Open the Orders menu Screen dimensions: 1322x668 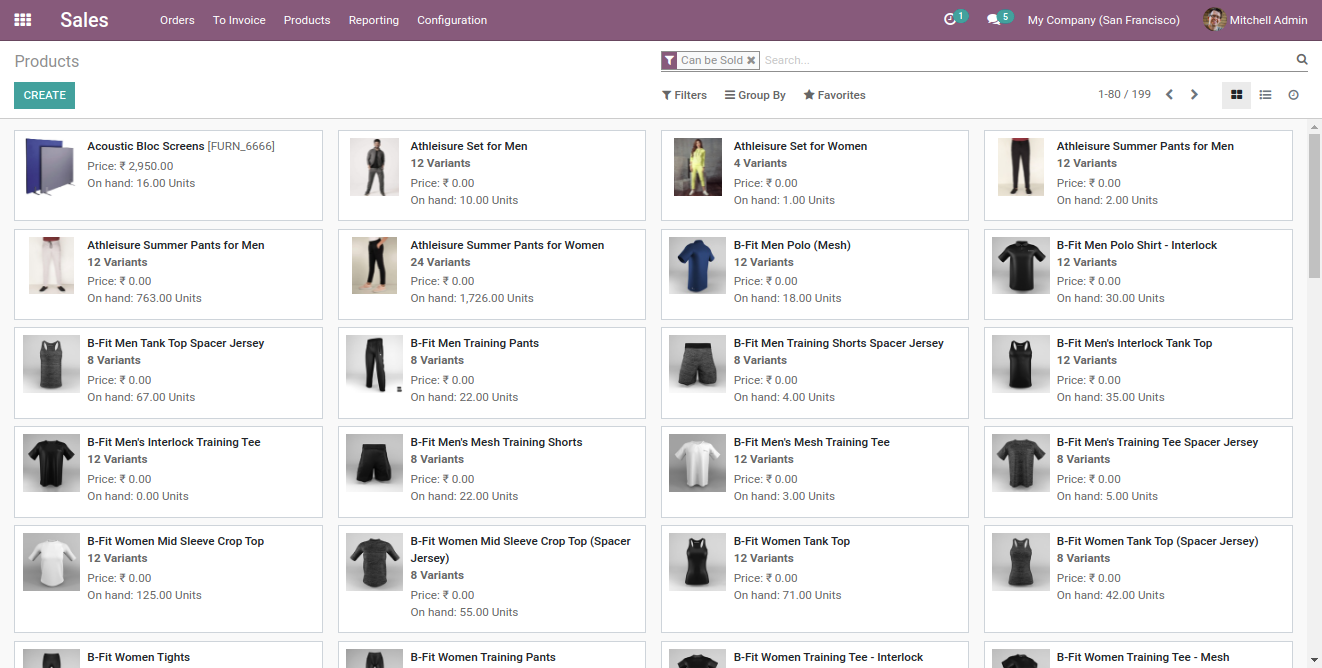pyautogui.click(x=177, y=20)
